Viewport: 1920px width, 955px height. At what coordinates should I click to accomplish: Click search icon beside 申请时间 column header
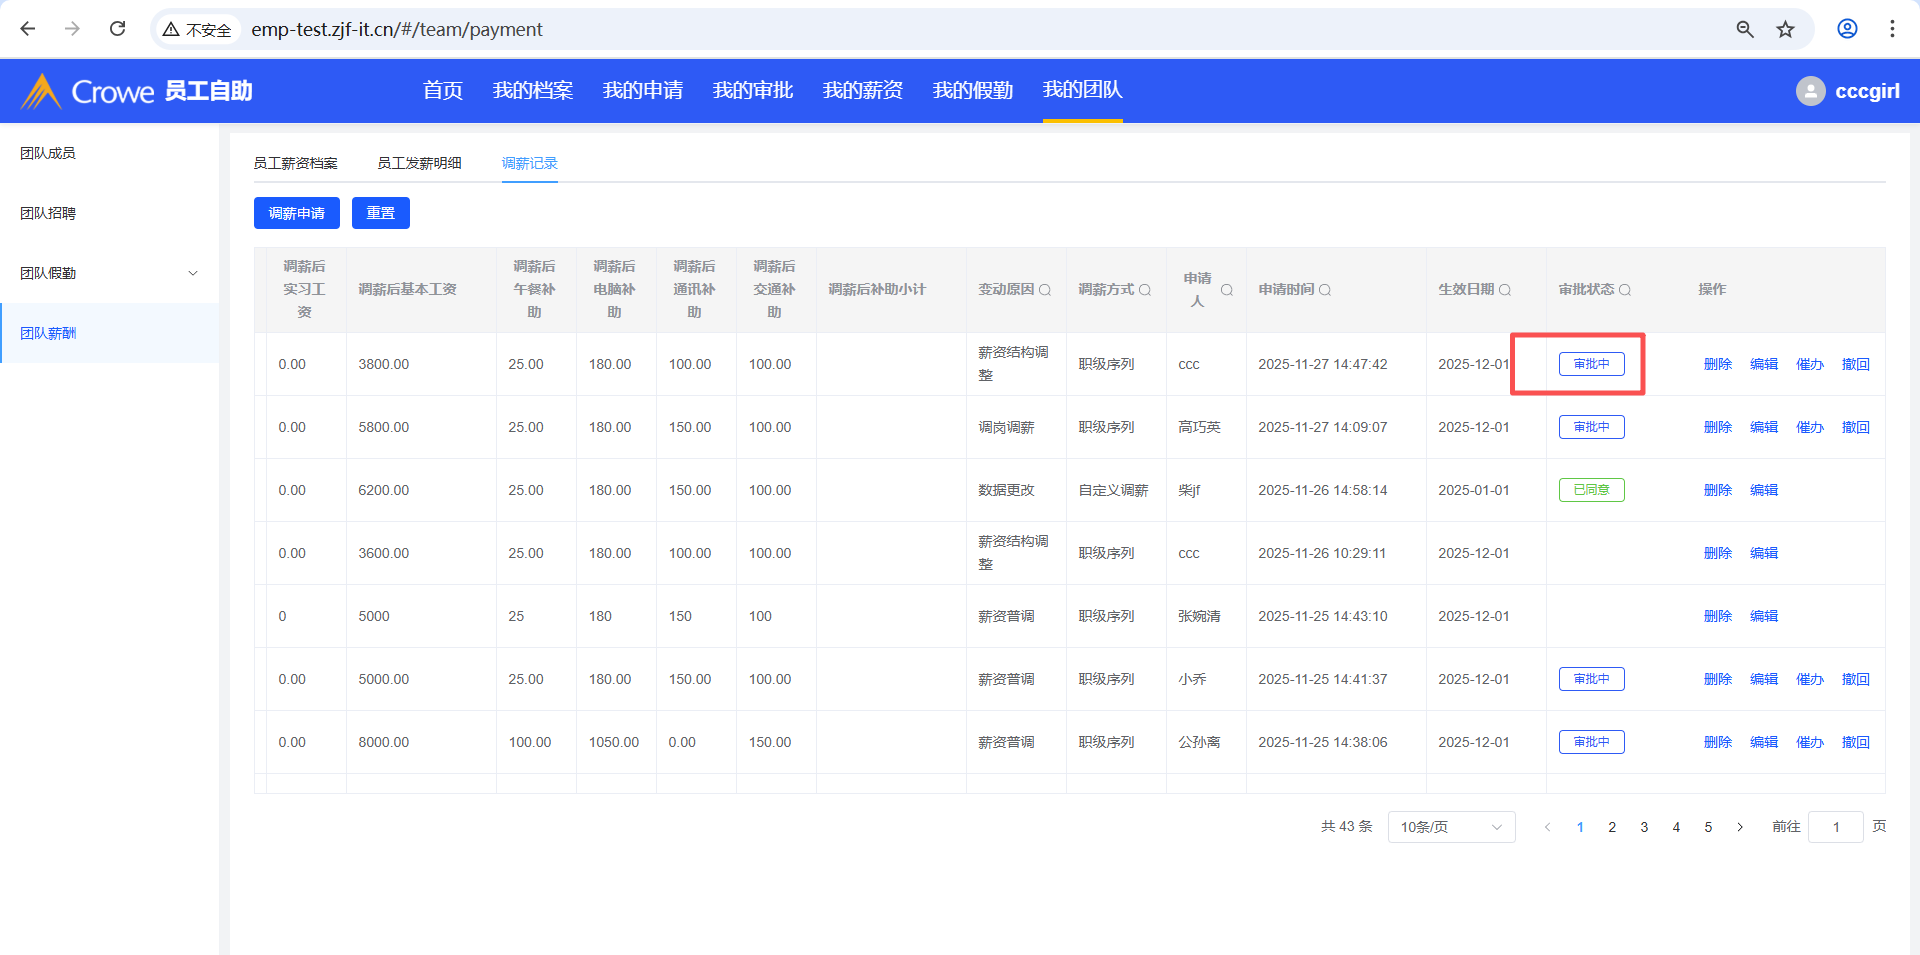1325,290
